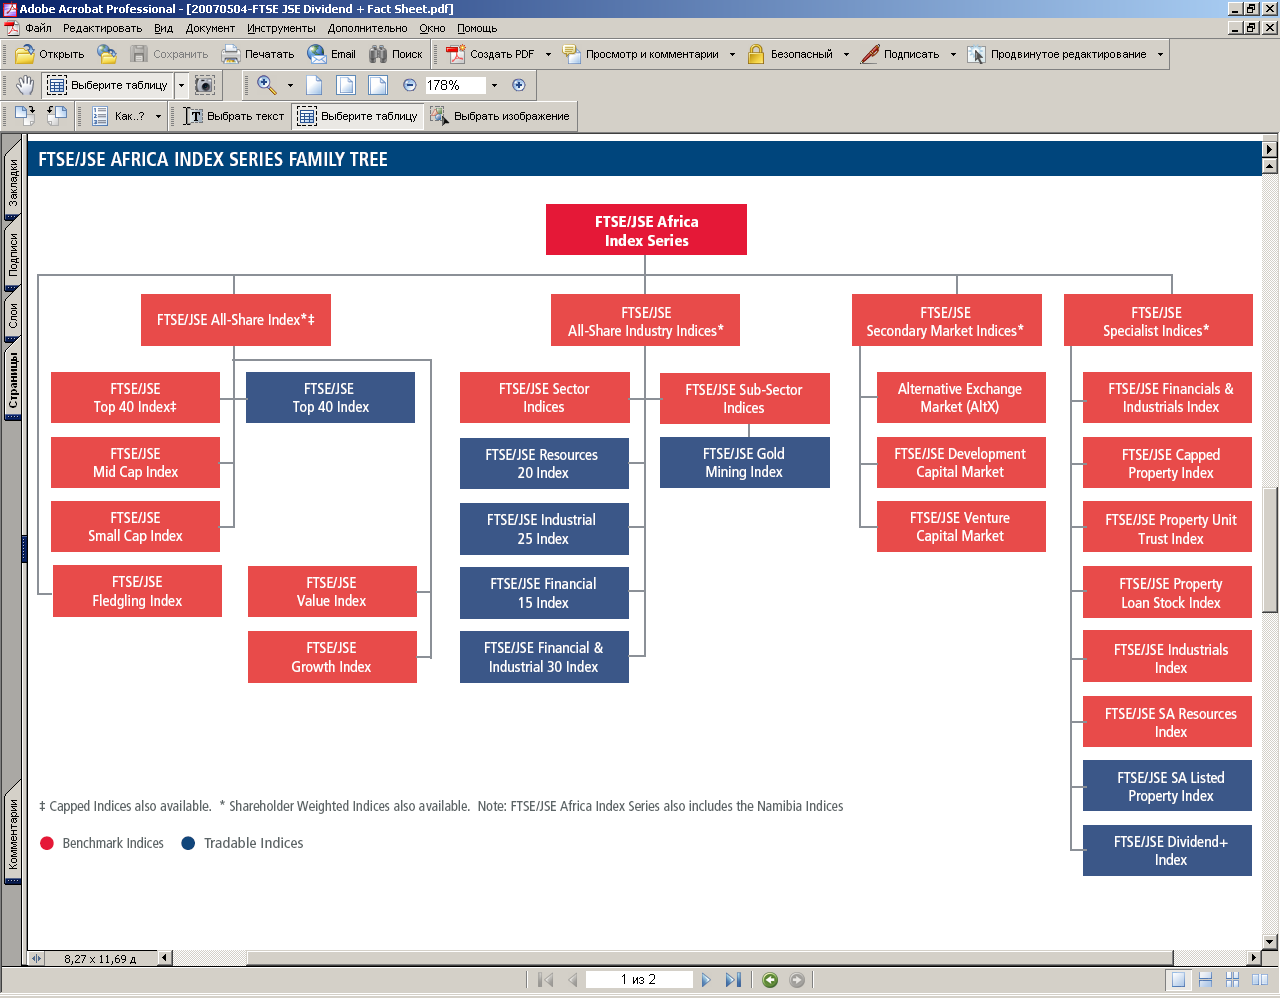Rotate page counterclockwise icon
The width and height of the screenshot is (1280, 998).
[x=57, y=116]
